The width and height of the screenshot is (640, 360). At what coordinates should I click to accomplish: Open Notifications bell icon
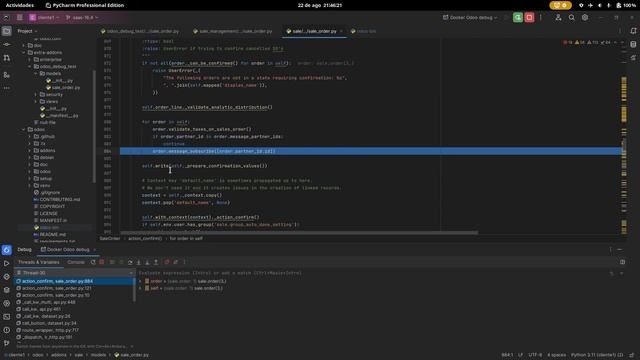[633, 31]
